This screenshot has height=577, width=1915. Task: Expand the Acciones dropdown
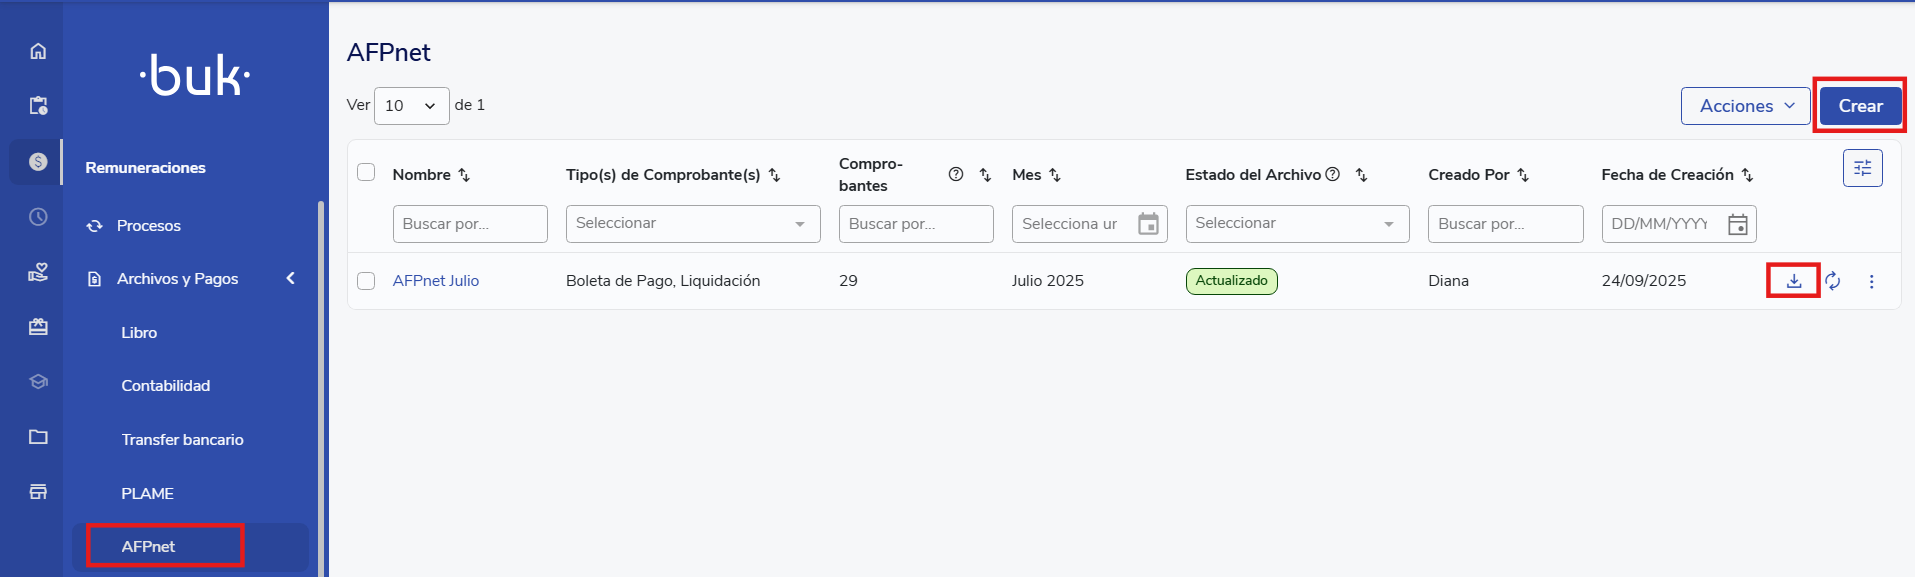pyautogui.click(x=1745, y=106)
